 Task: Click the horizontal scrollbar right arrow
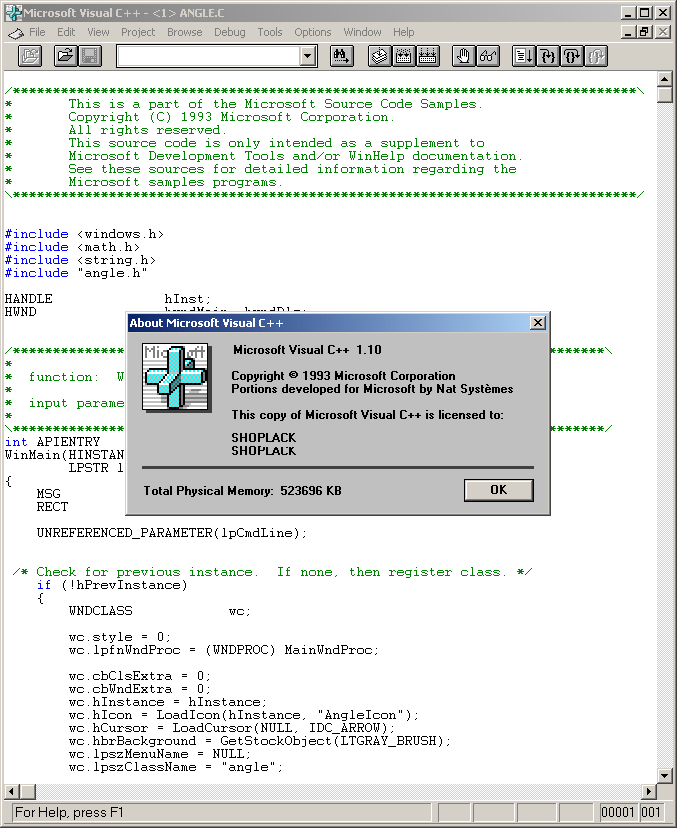[650, 791]
